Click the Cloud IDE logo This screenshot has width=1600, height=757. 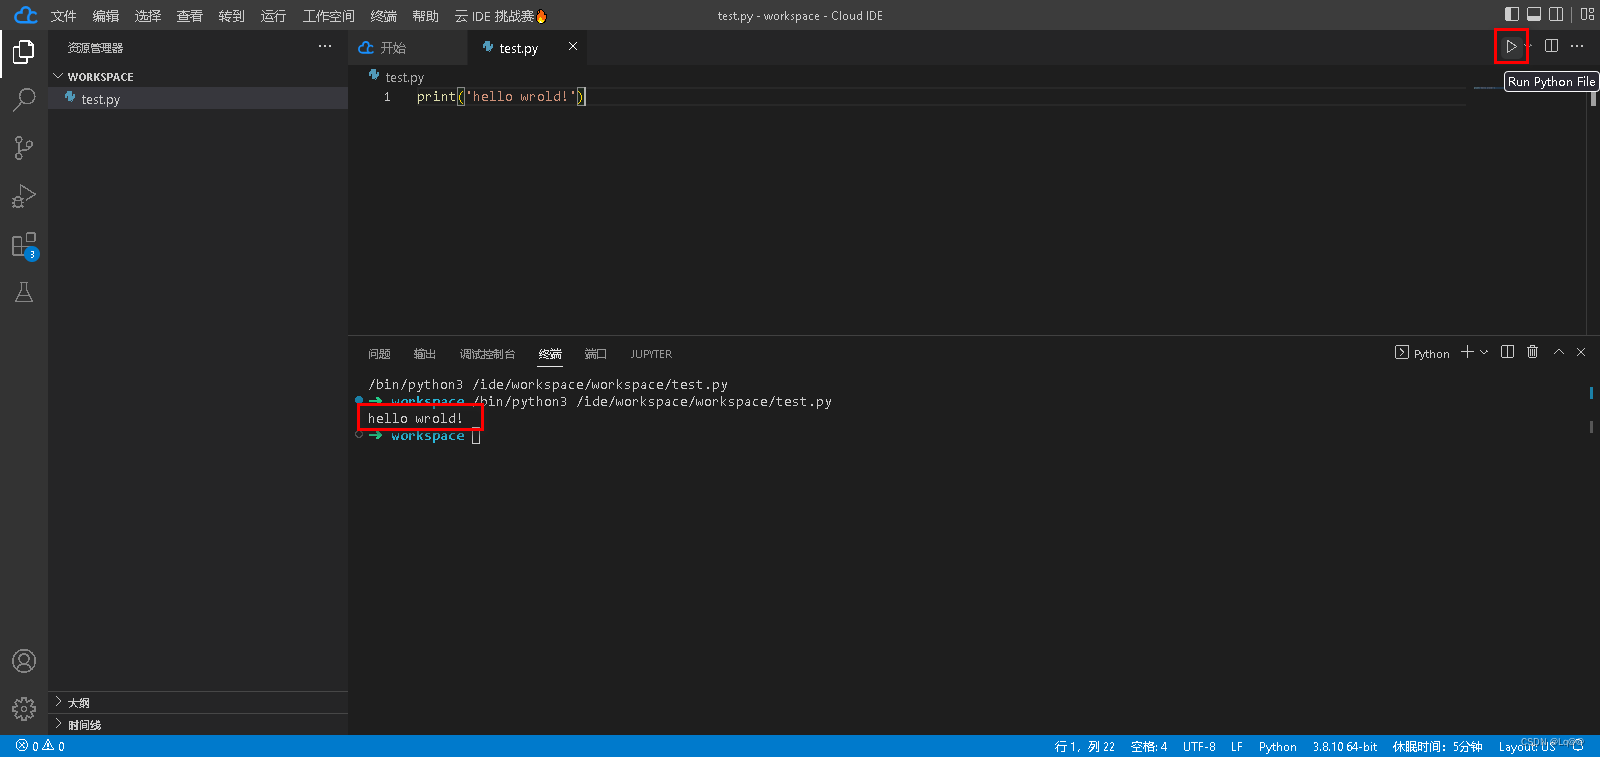(x=26, y=15)
